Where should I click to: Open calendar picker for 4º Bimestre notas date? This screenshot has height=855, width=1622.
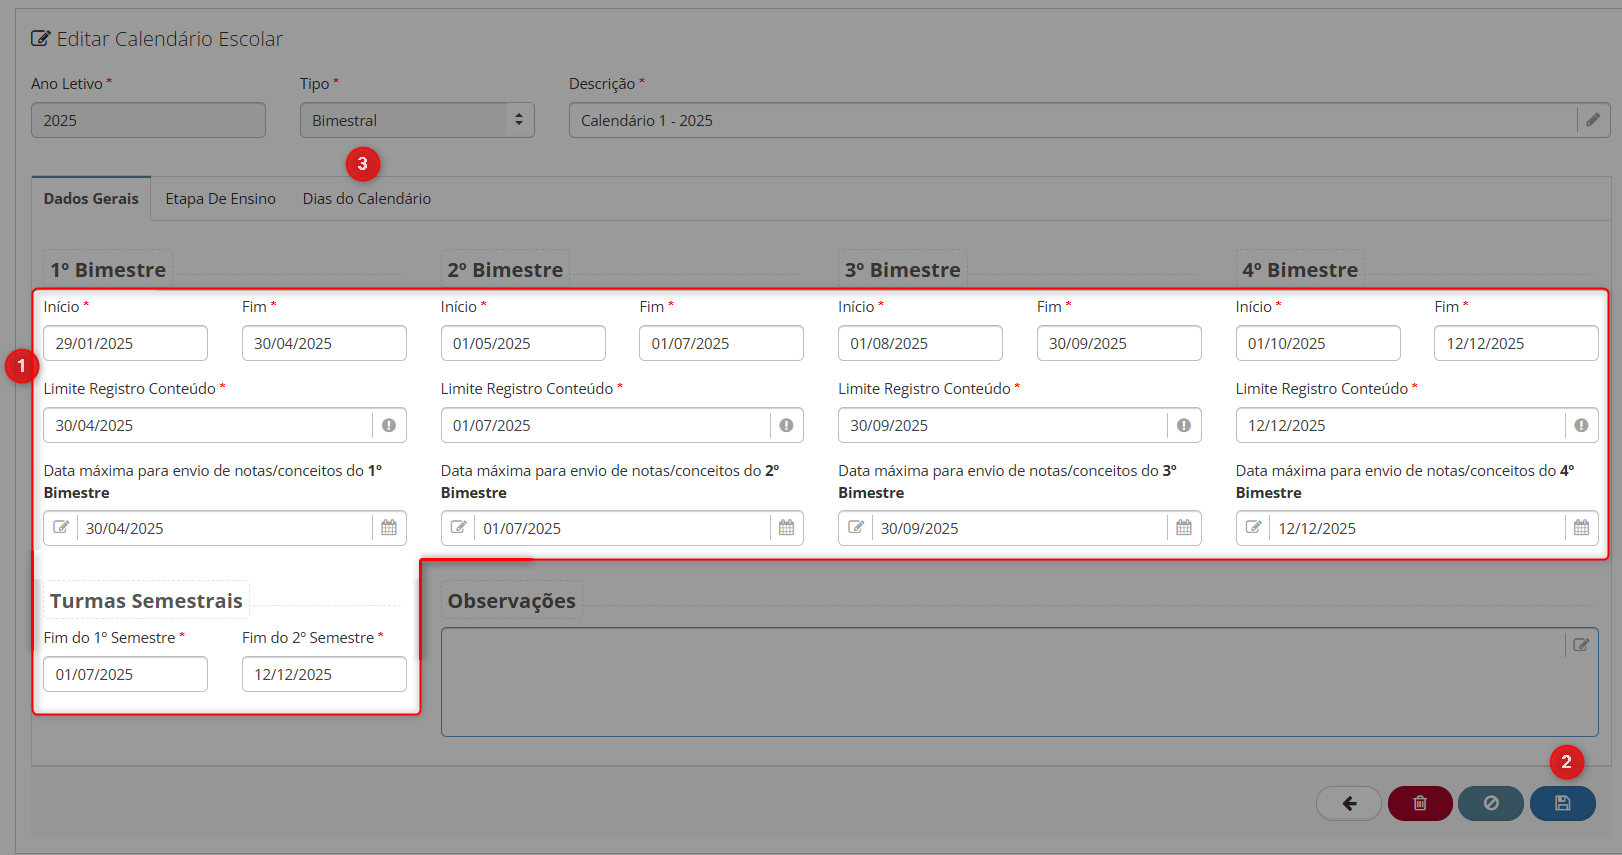click(1581, 528)
